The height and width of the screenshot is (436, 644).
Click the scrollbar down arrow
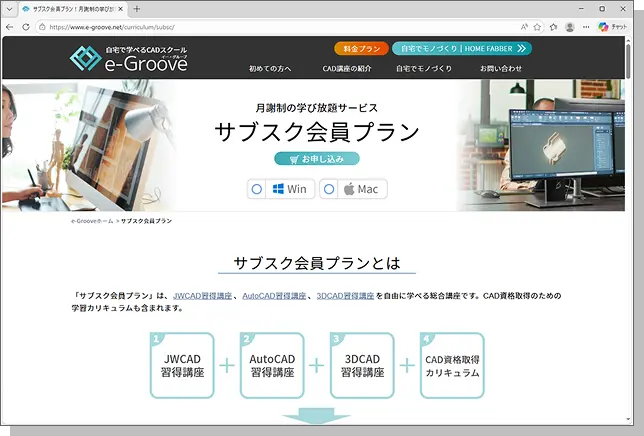tap(628, 419)
